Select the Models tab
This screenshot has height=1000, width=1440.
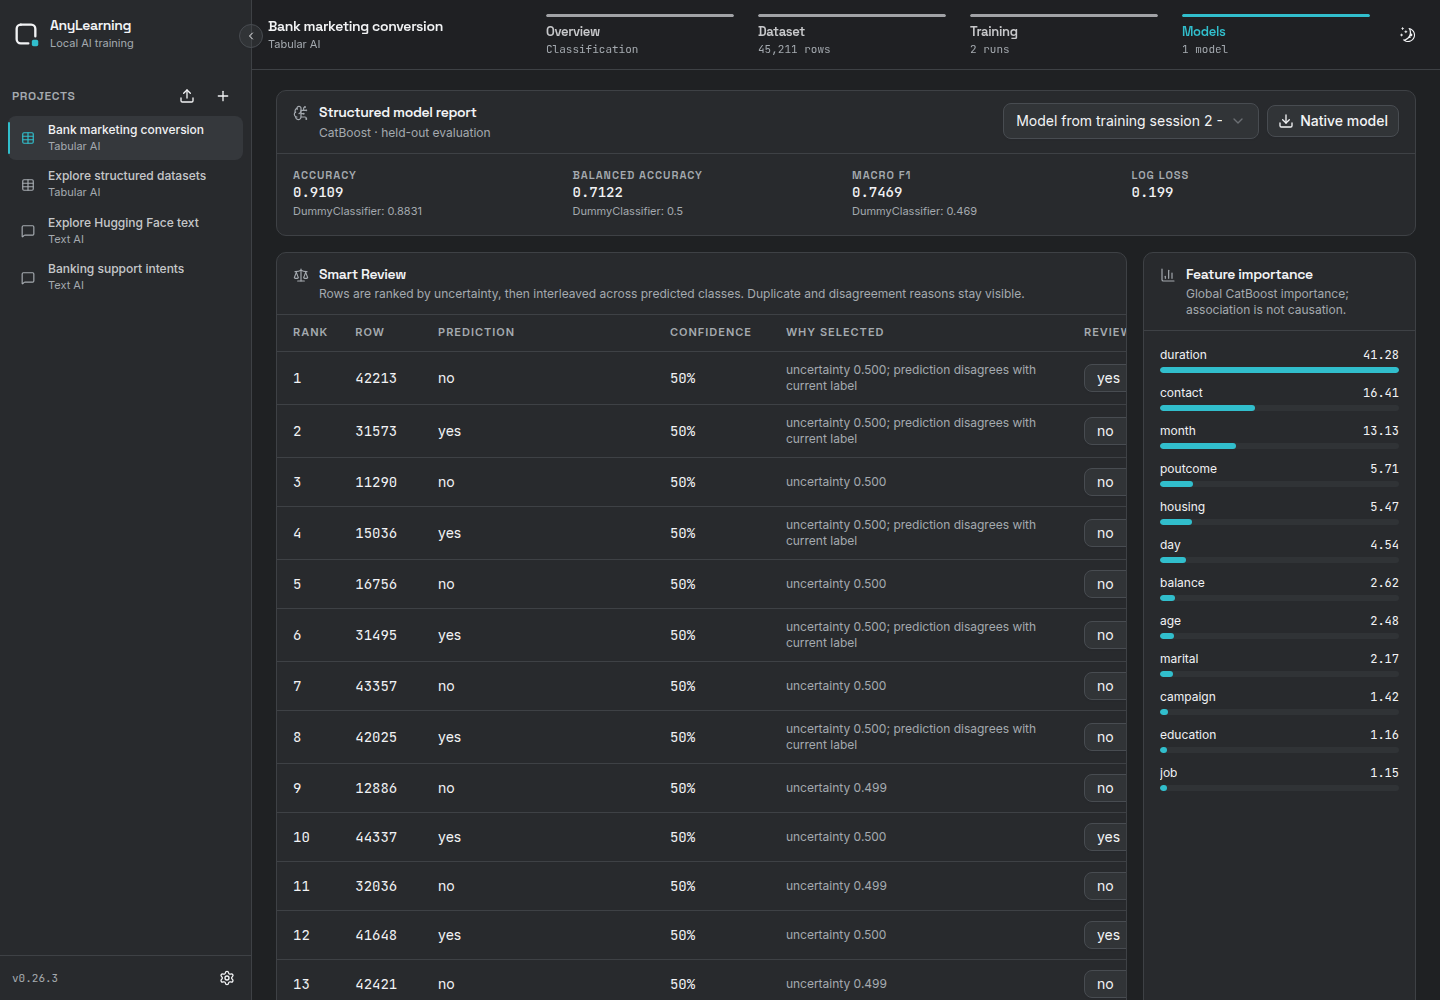coord(1275,36)
